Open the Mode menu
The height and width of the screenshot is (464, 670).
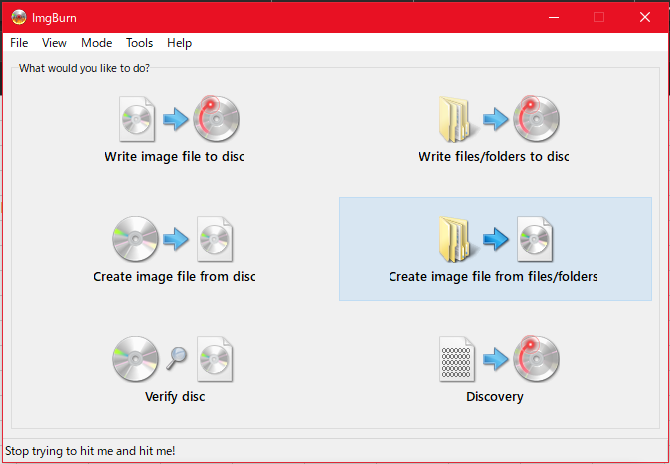pyautogui.click(x=97, y=43)
